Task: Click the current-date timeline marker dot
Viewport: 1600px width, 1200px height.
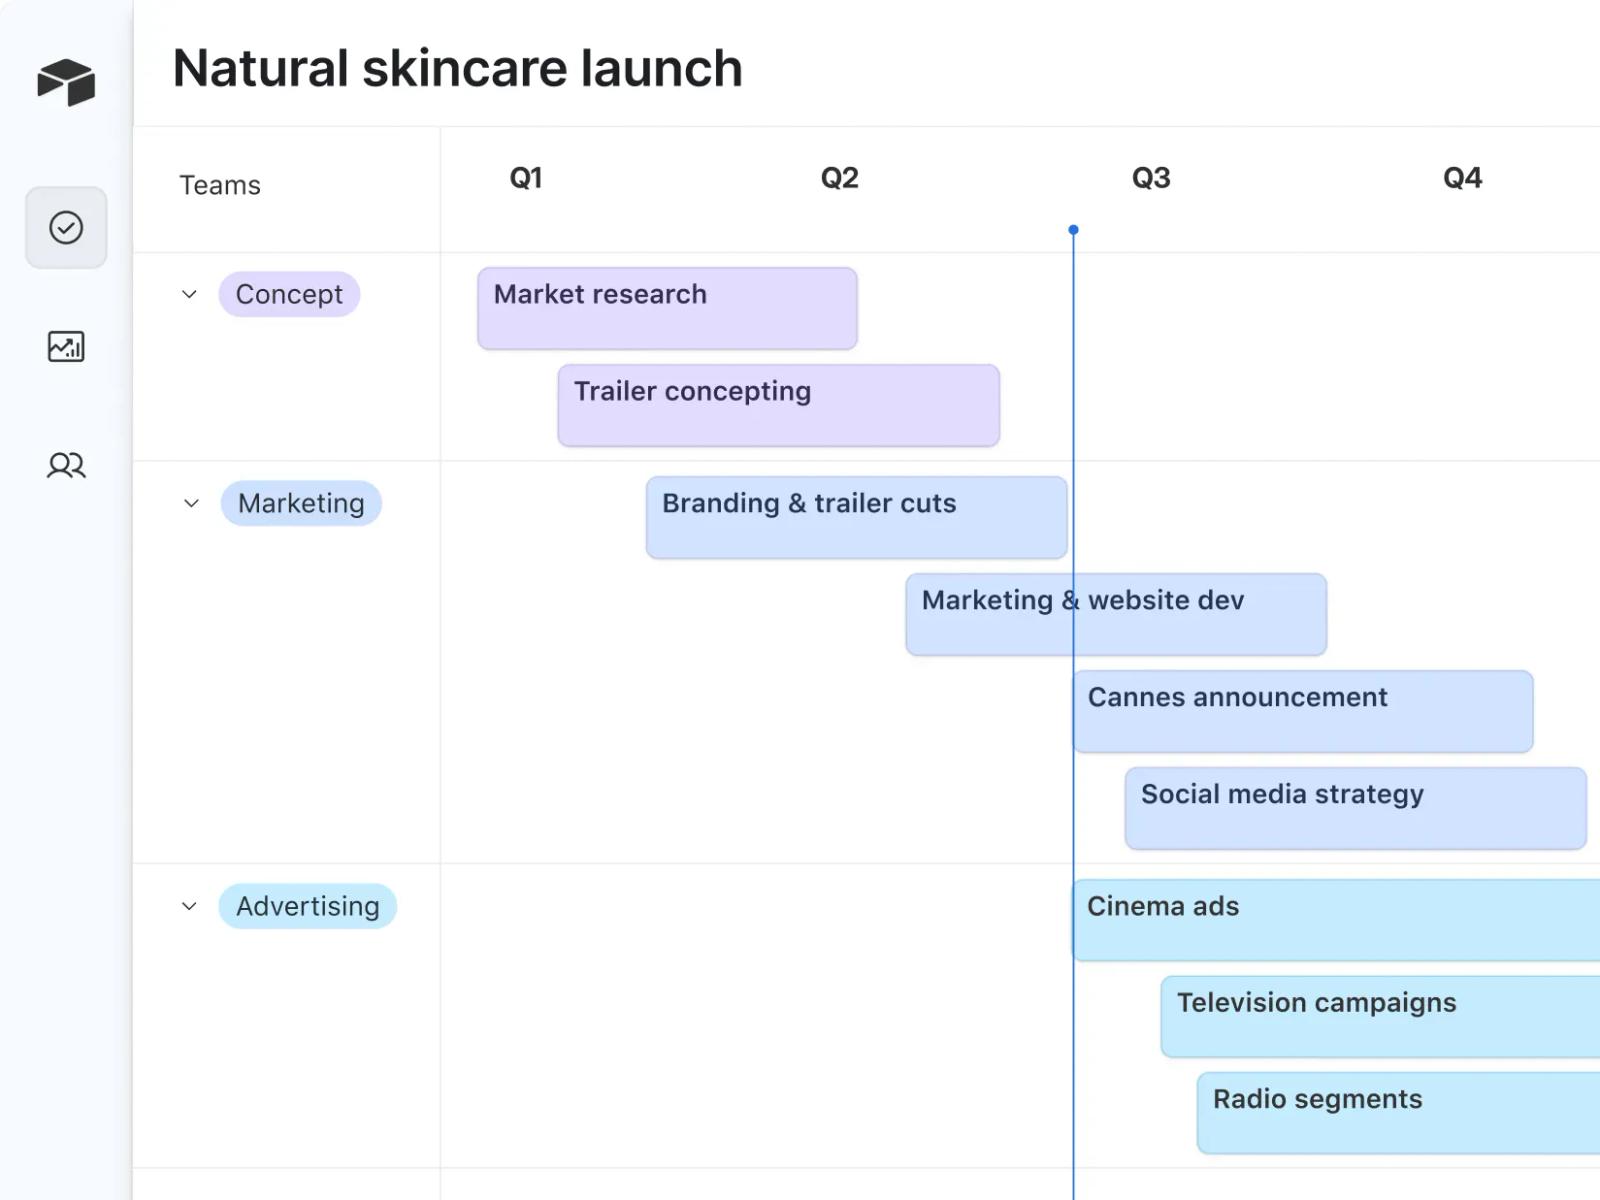Action: point(1073,230)
